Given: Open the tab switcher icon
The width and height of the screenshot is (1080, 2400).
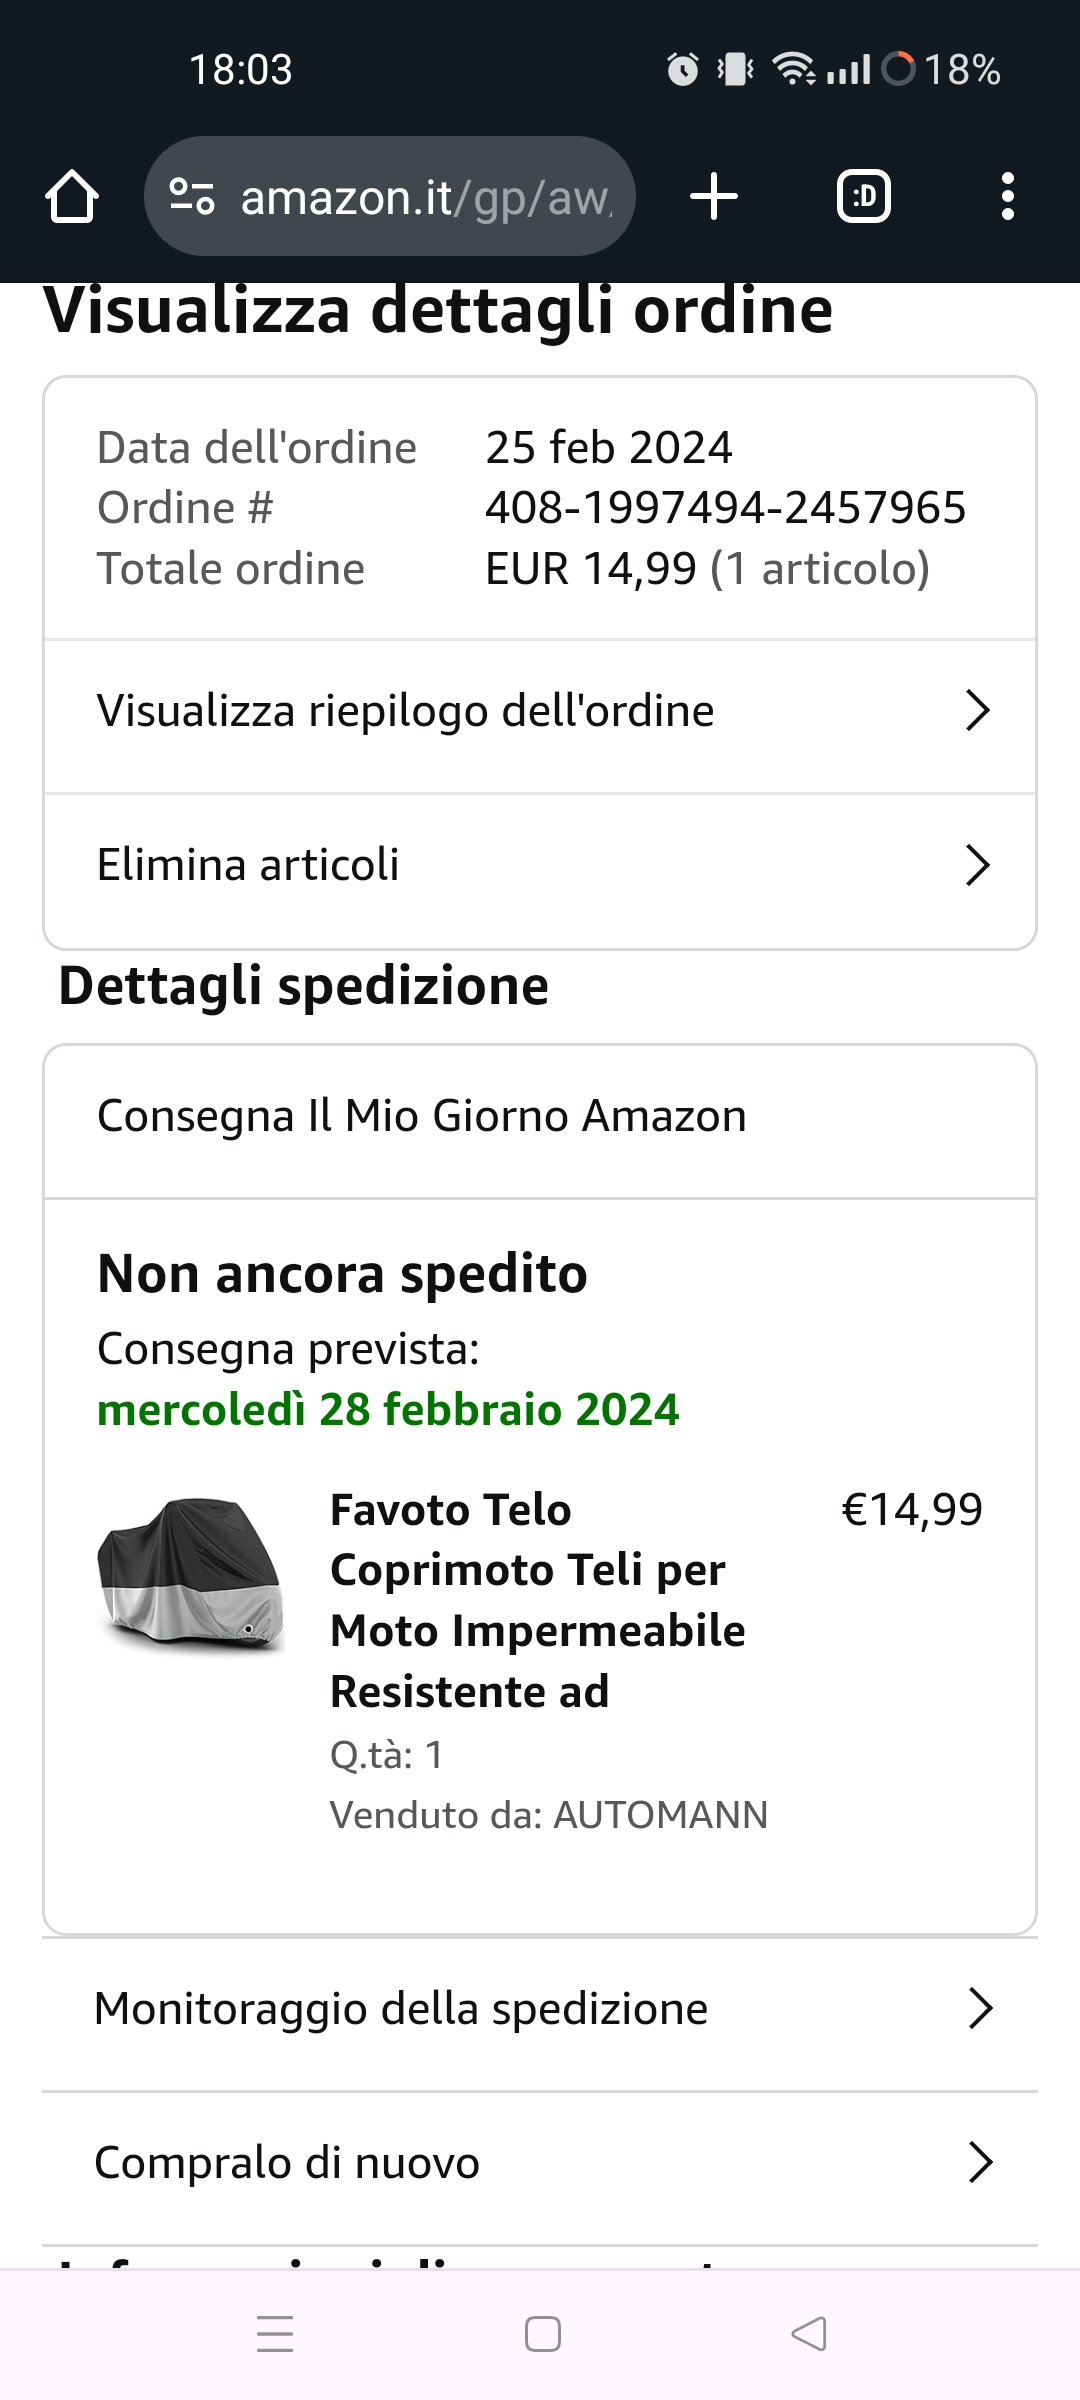Looking at the screenshot, I should pyautogui.click(x=863, y=196).
